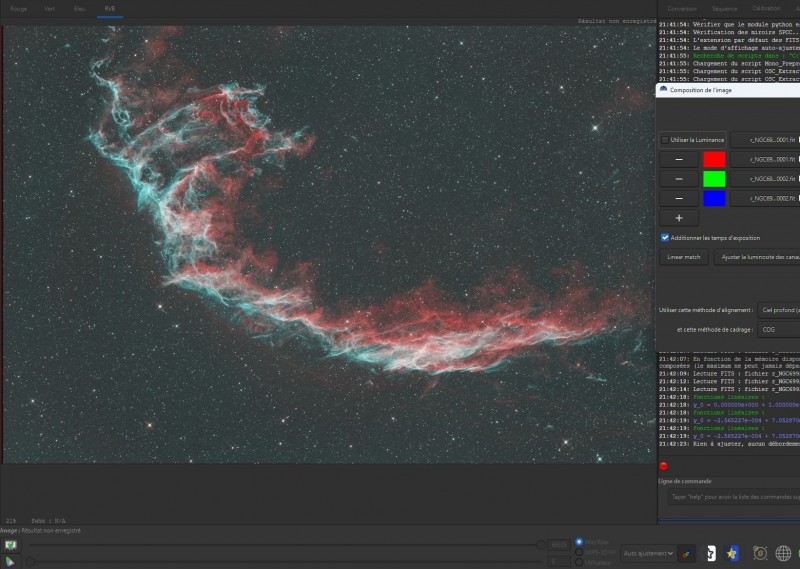800x569 pixels.
Task: Open the Auto ajustement display mode dropdown
Action: click(x=648, y=553)
